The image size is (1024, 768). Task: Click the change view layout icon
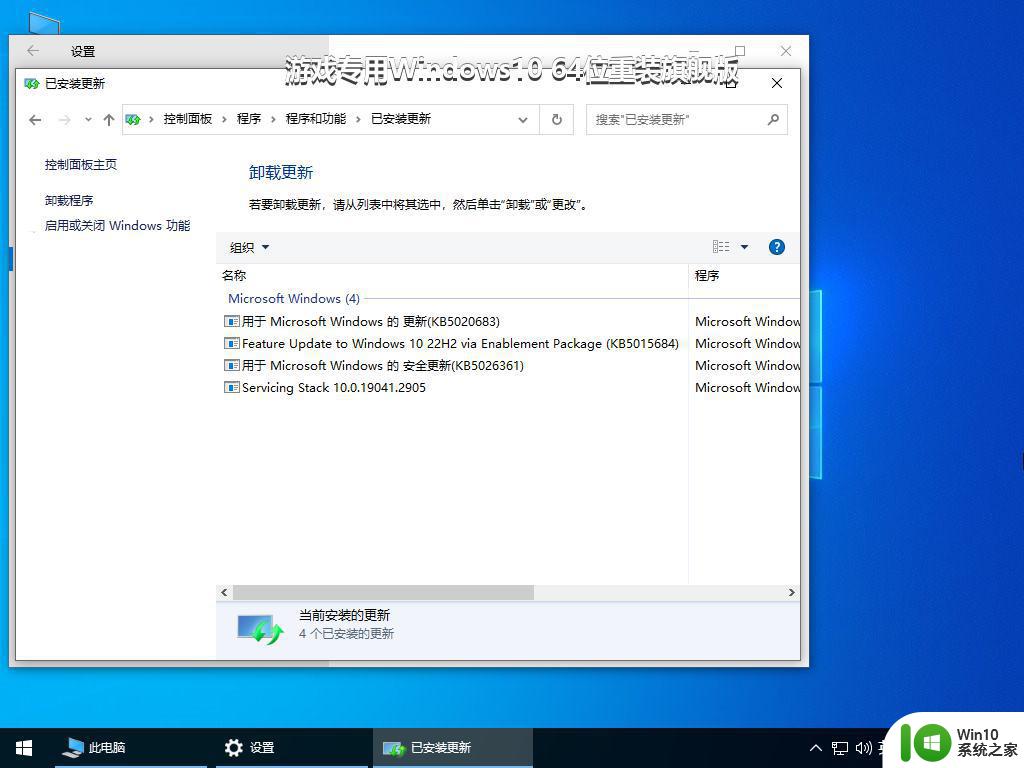point(721,247)
